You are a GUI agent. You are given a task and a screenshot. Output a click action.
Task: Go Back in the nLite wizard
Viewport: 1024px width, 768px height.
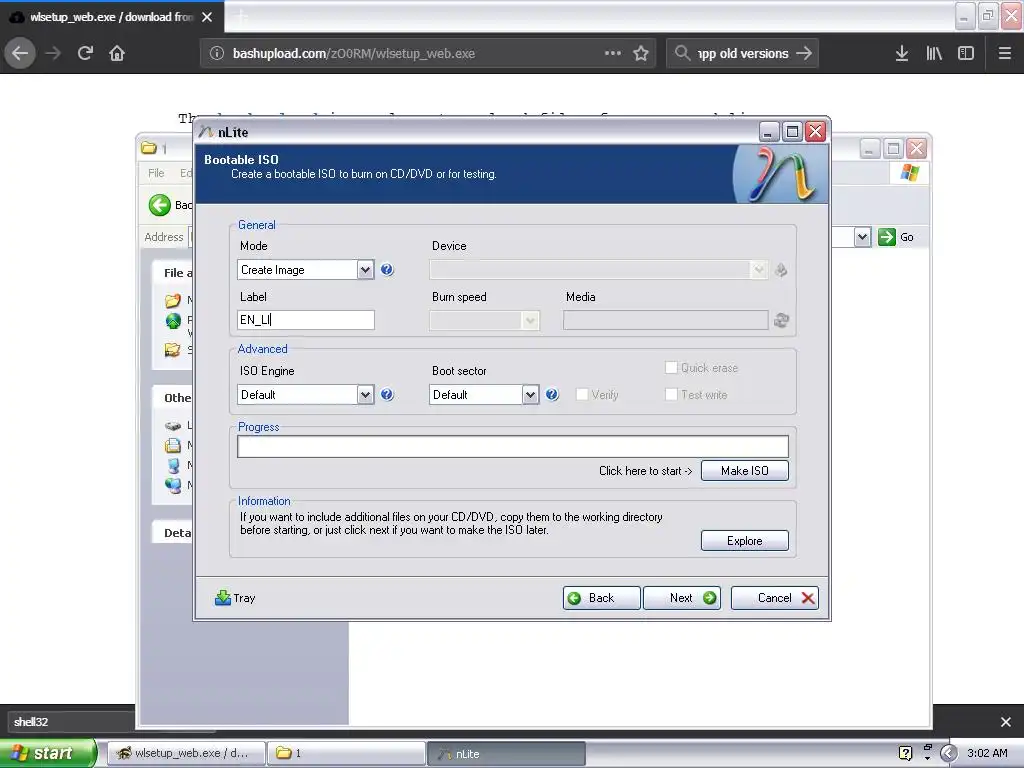point(601,598)
